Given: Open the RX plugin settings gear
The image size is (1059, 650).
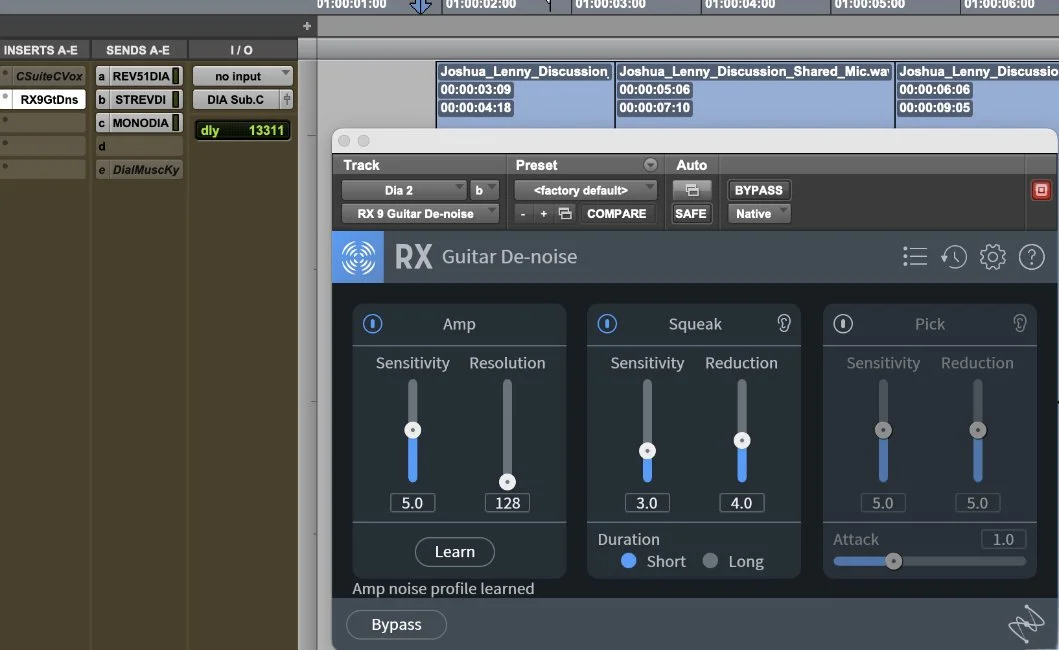Looking at the screenshot, I should (x=993, y=257).
